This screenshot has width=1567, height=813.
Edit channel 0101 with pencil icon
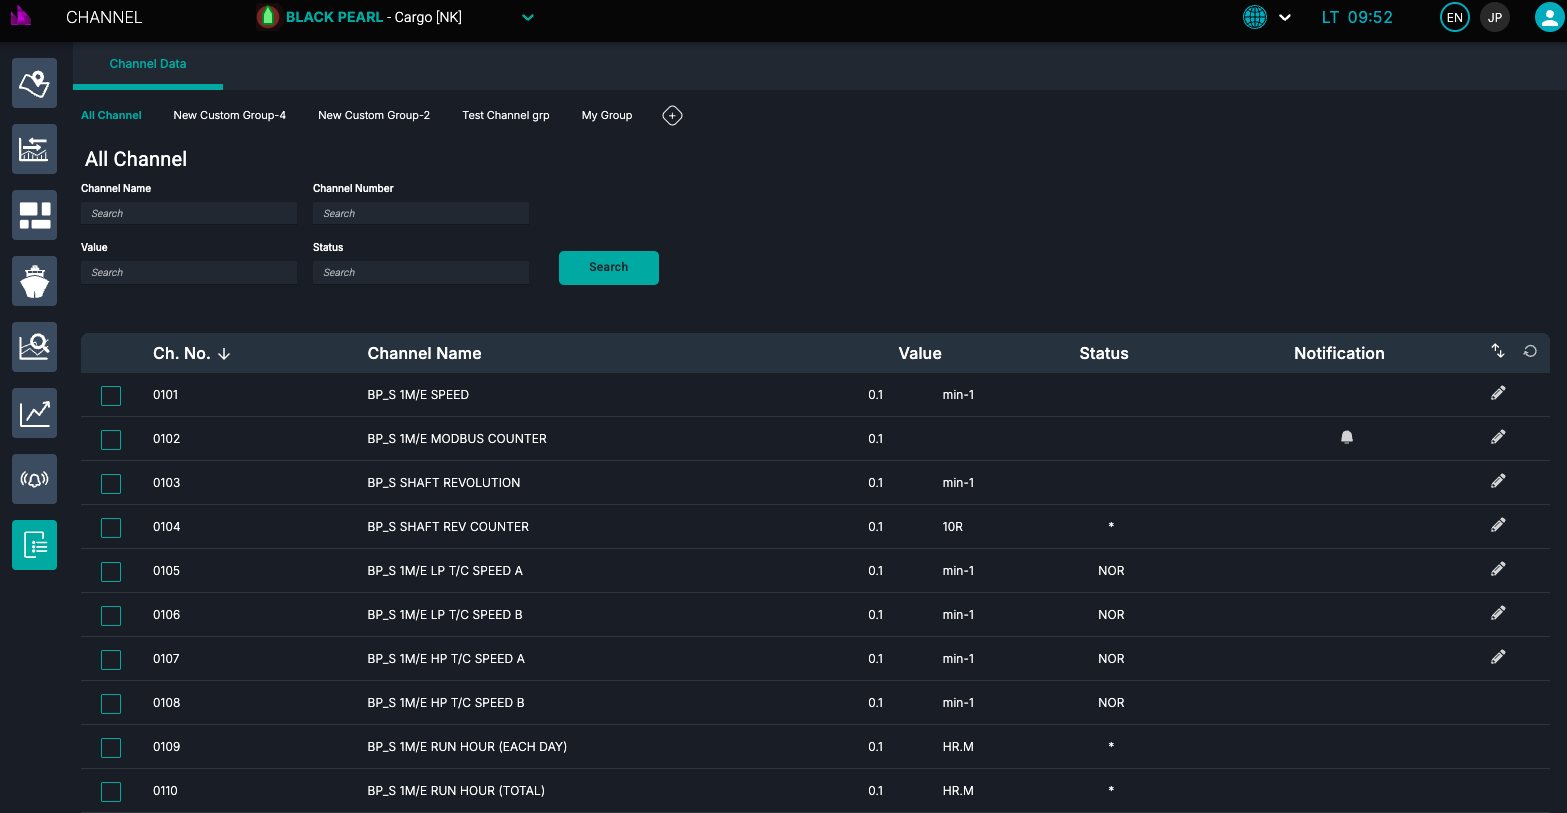[1498, 393]
